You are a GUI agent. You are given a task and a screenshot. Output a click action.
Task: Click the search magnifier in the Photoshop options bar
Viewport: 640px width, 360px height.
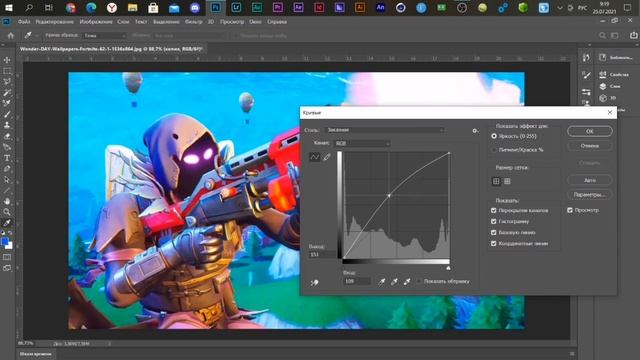[x=602, y=36]
